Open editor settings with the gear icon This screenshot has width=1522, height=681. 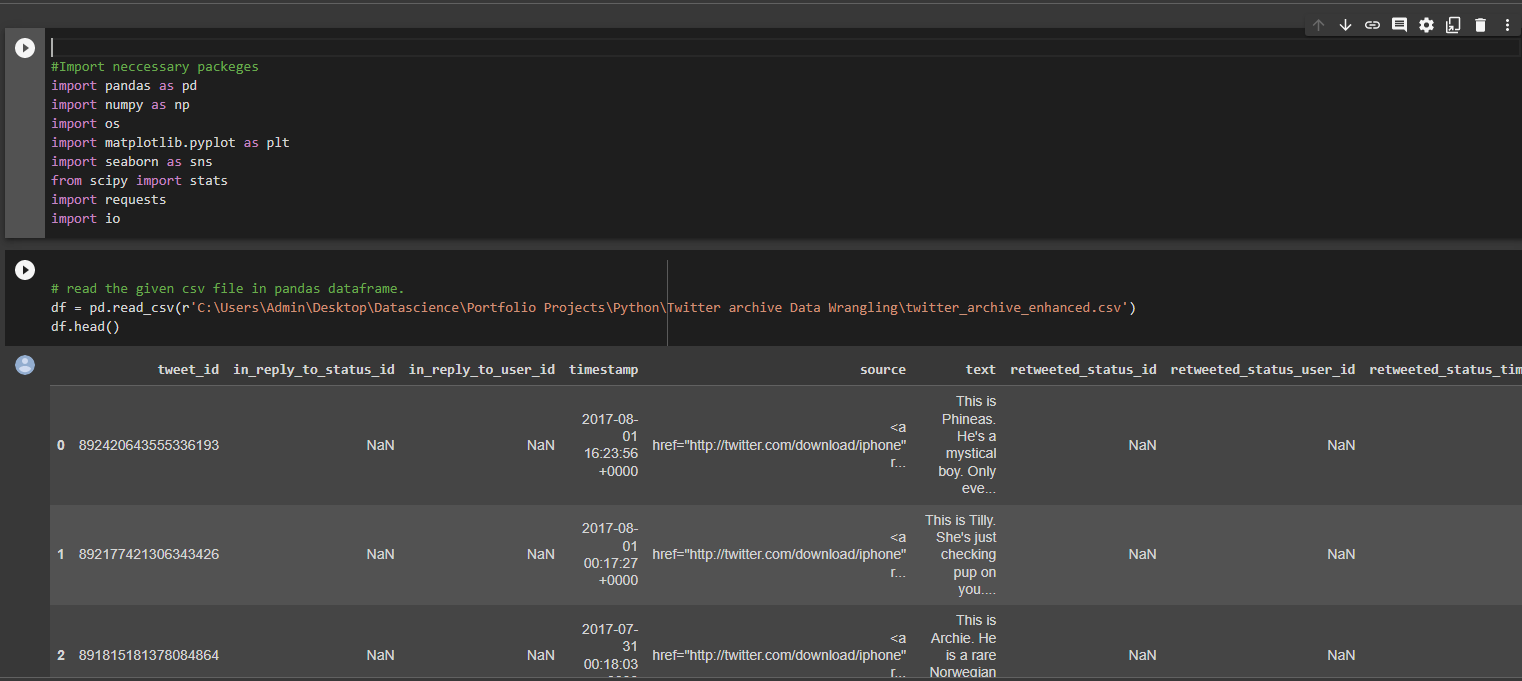tap(1426, 24)
